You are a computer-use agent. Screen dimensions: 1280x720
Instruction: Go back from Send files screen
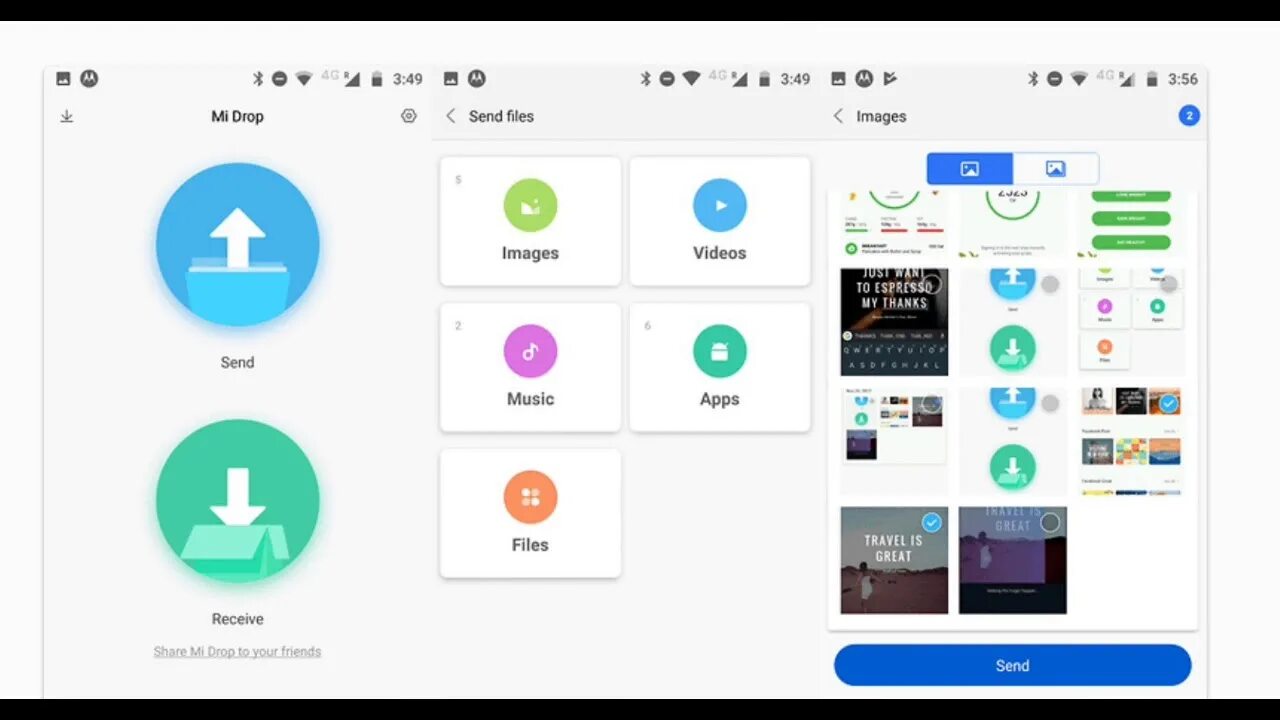451,116
